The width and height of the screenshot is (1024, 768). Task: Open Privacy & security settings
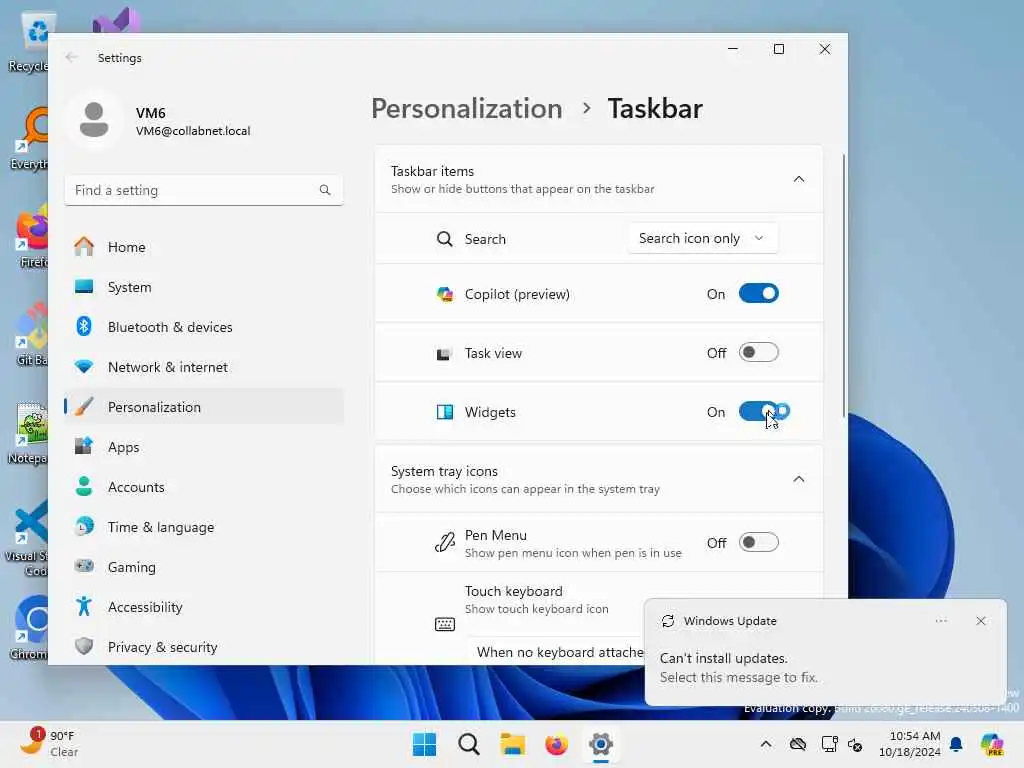click(x=204, y=647)
